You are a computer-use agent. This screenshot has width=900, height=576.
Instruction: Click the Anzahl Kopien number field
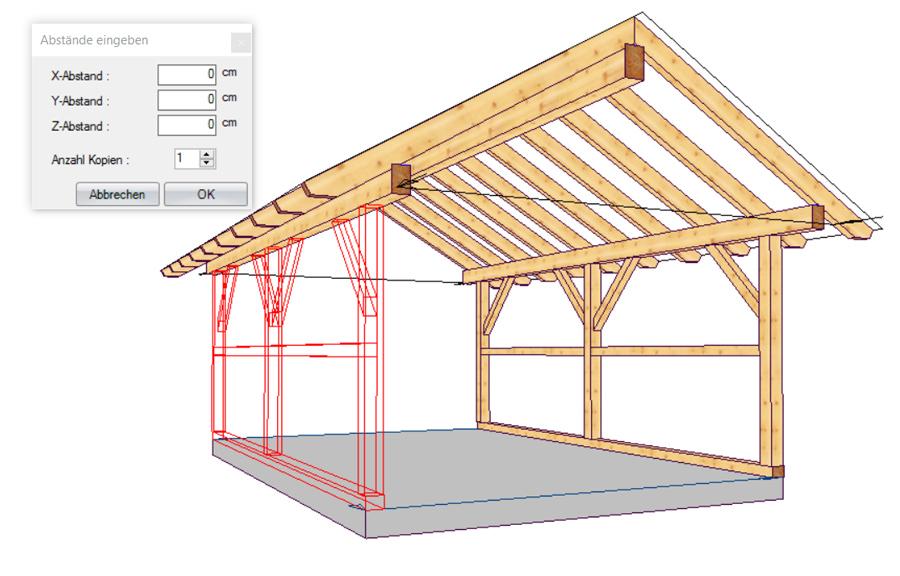(187, 158)
